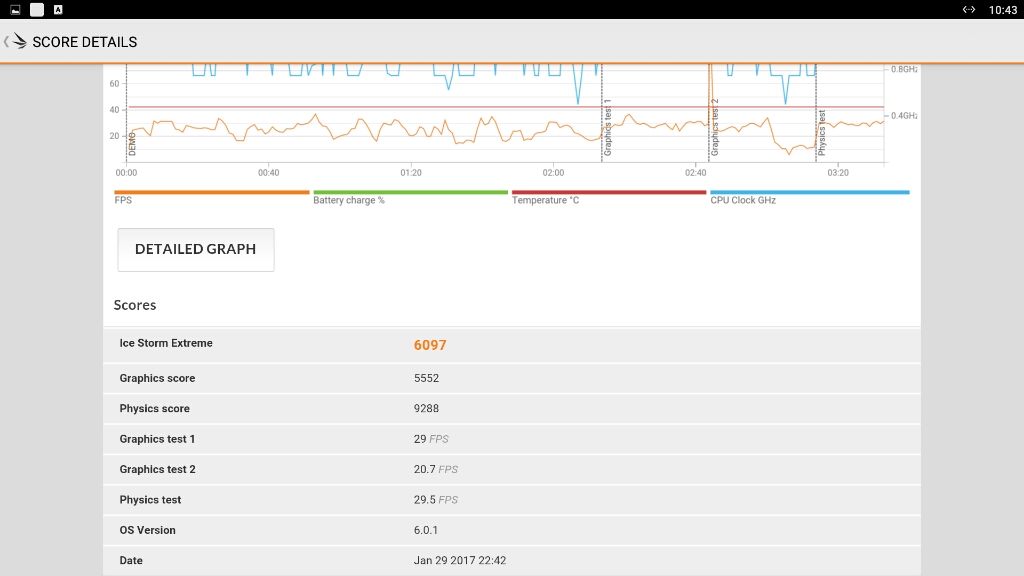Select the Temperature °C red legend bar
Viewport: 1024px width, 576px height.
click(x=609, y=193)
